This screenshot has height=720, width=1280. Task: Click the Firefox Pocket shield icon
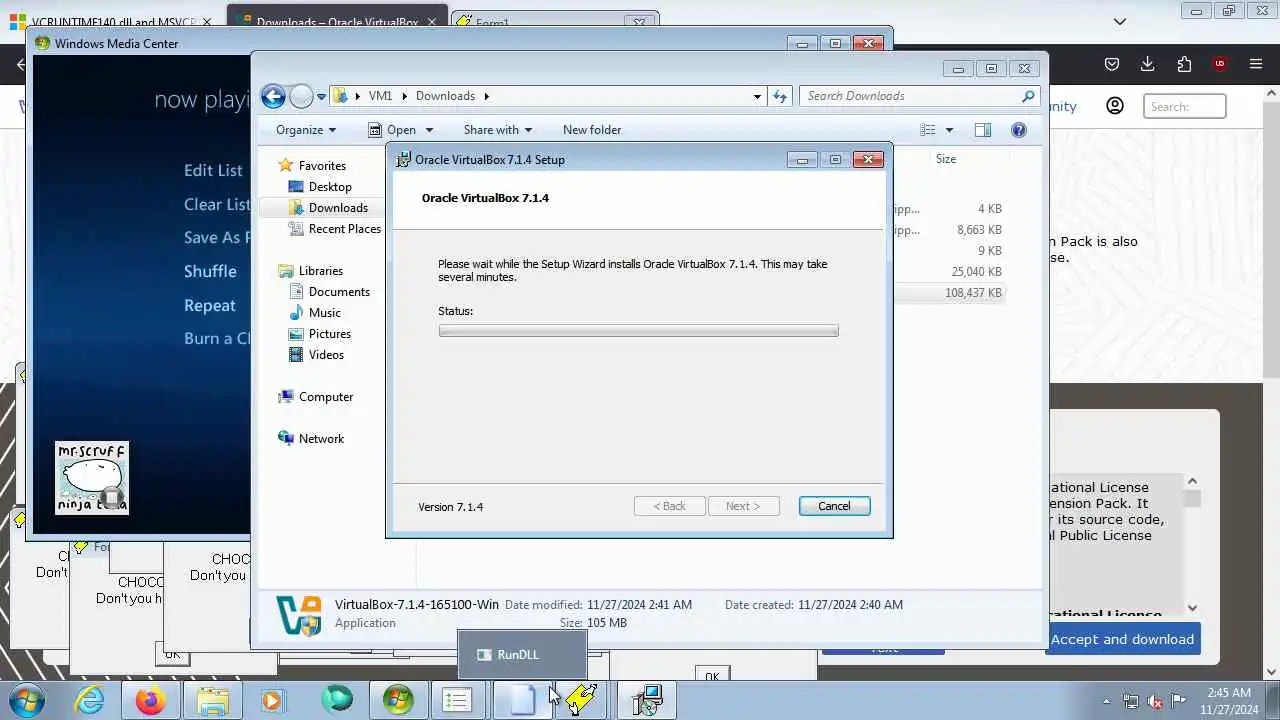(1111, 64)
